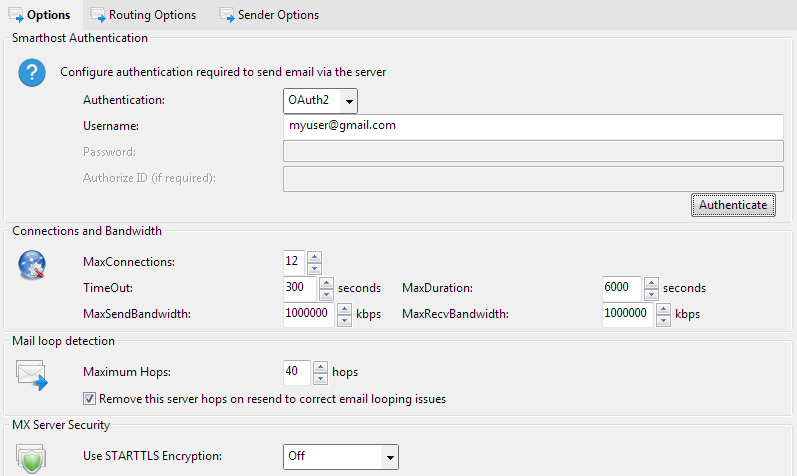Click the green shield MX Security icon

click(33, 460)
